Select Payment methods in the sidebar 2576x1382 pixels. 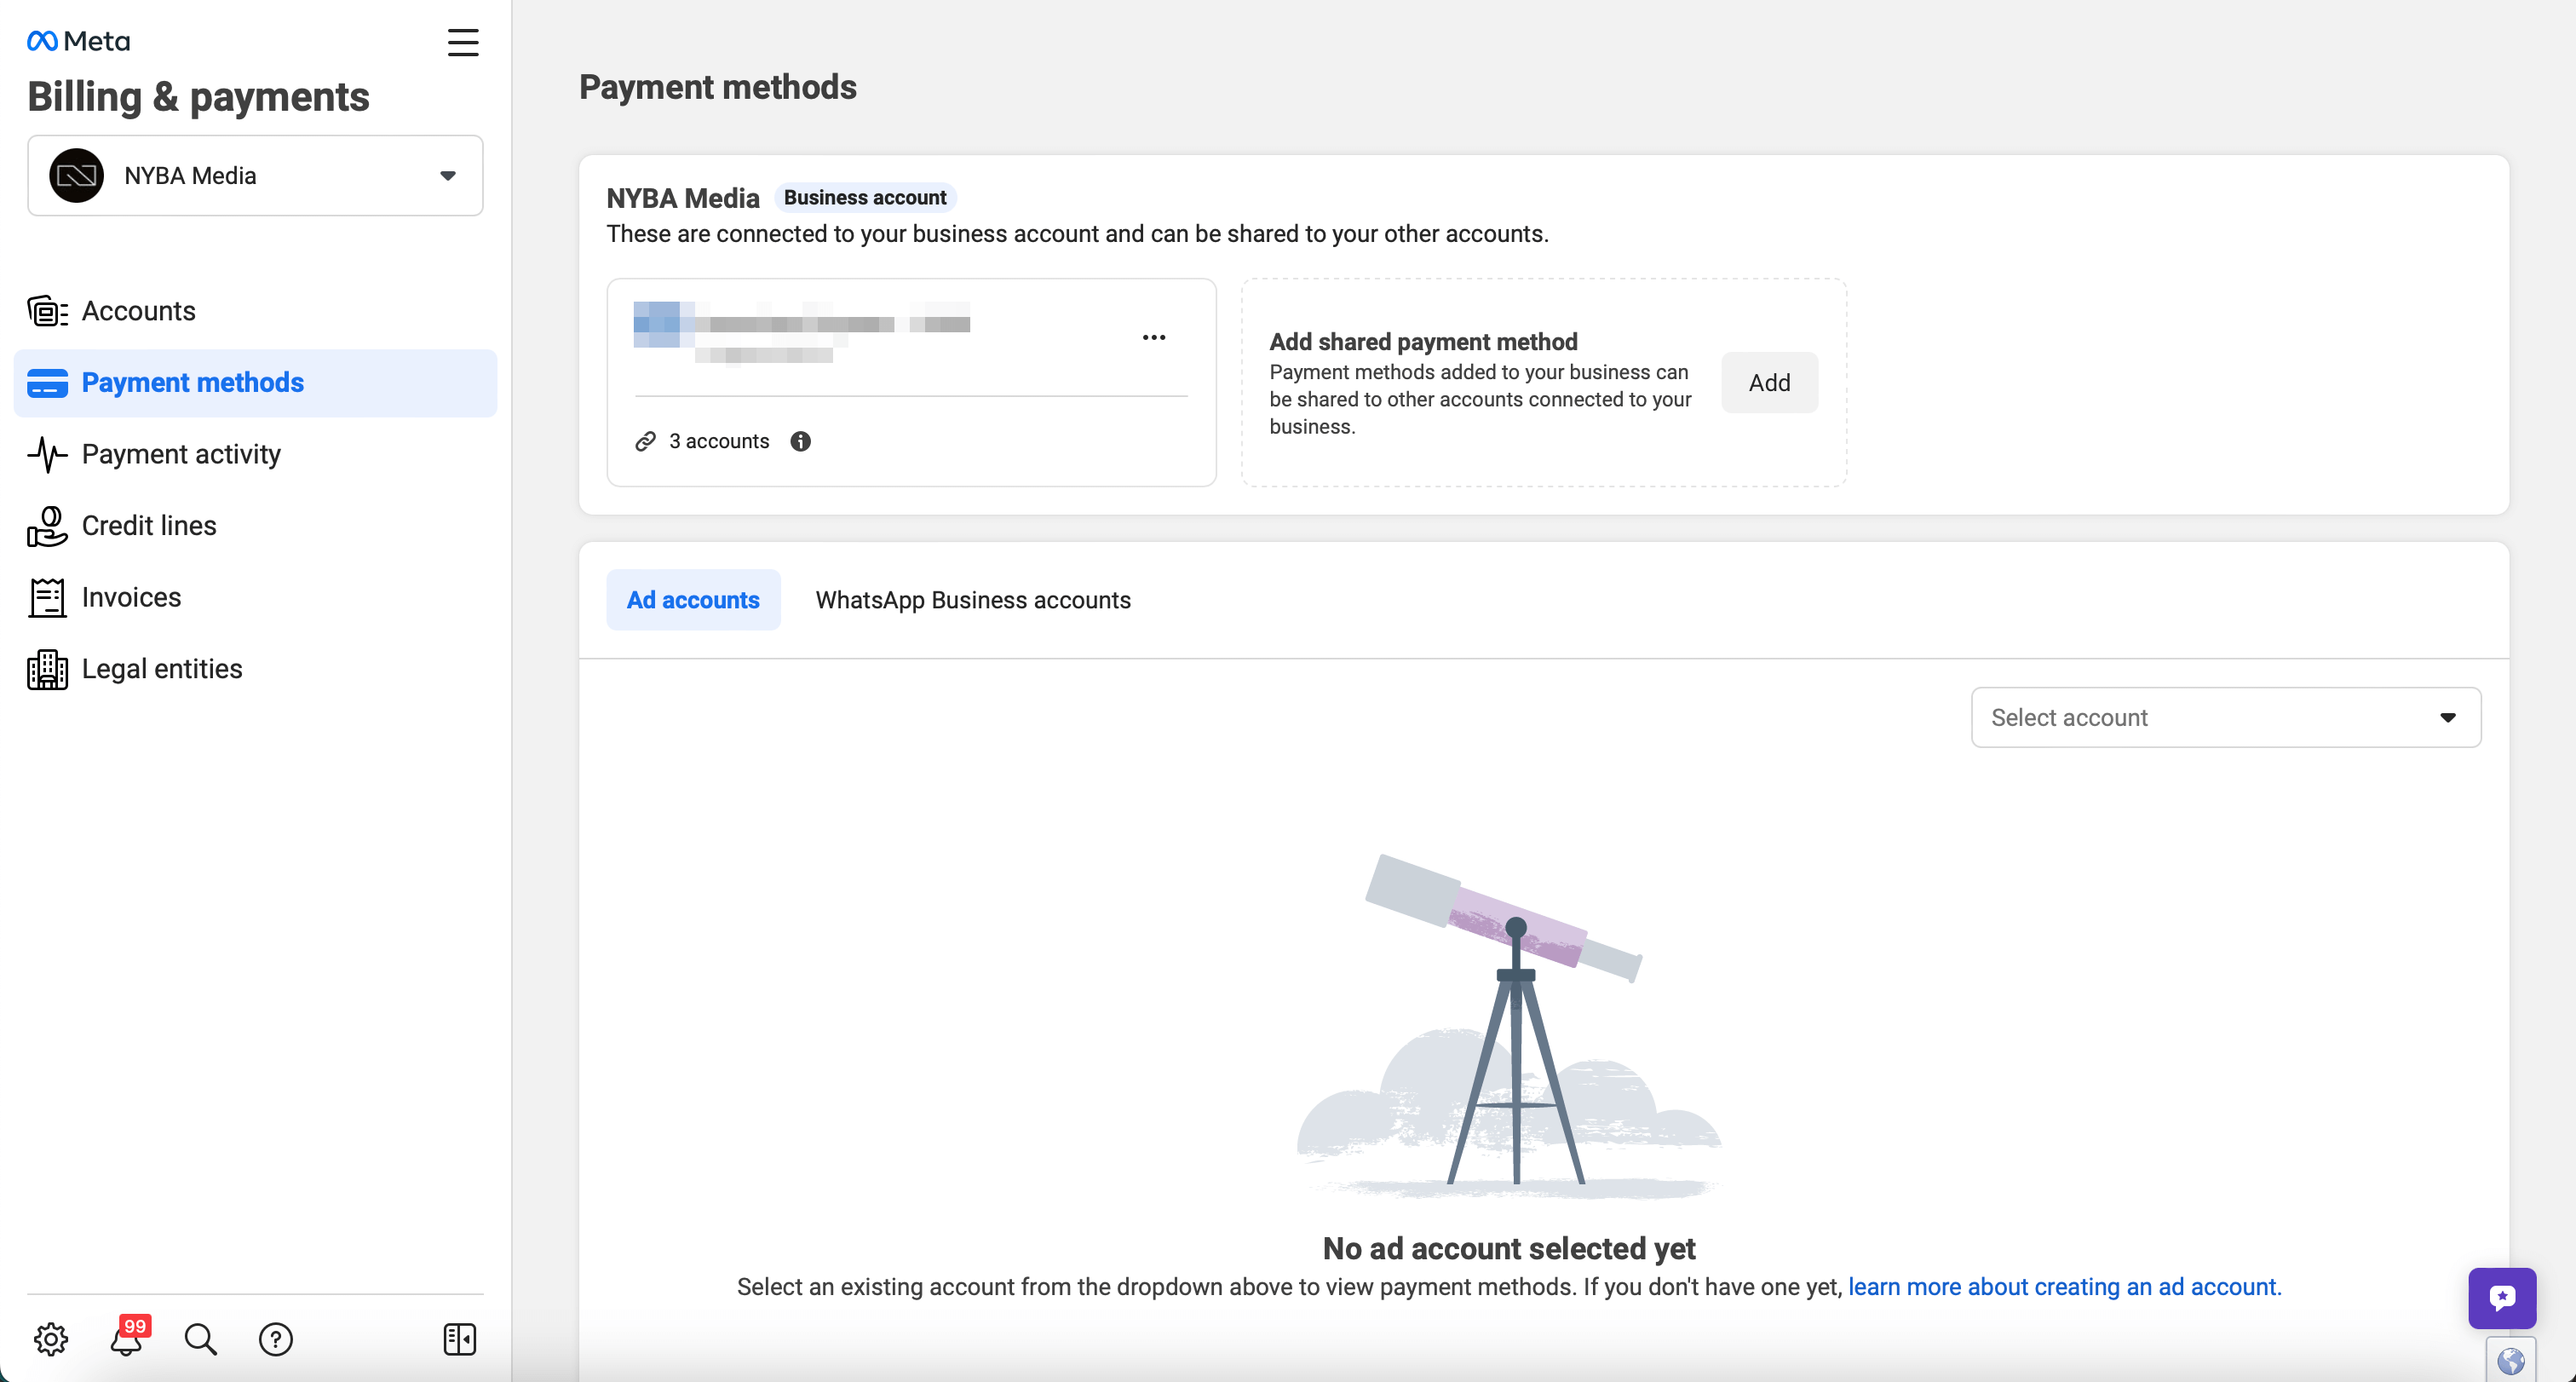coord(255,383)
